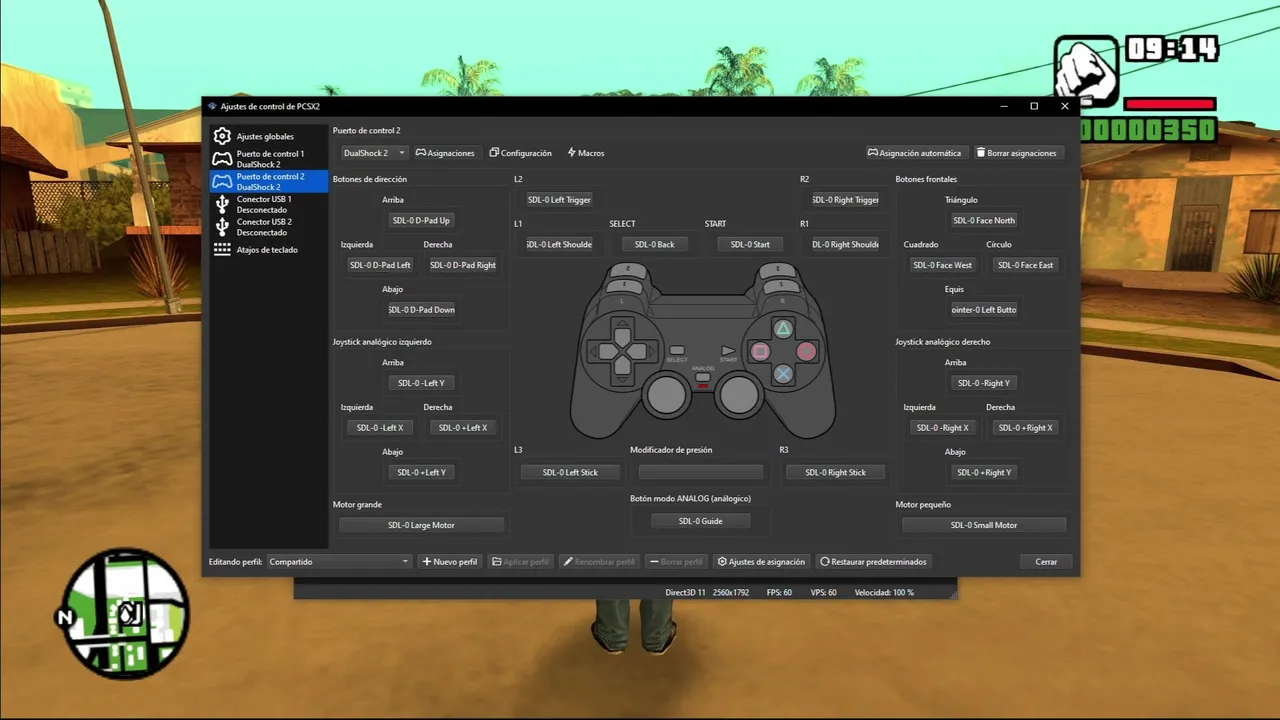This screenshot has width=1280, height=720.
Task: Click Conector USB 1 USB icon
Action: pos(222,204)
